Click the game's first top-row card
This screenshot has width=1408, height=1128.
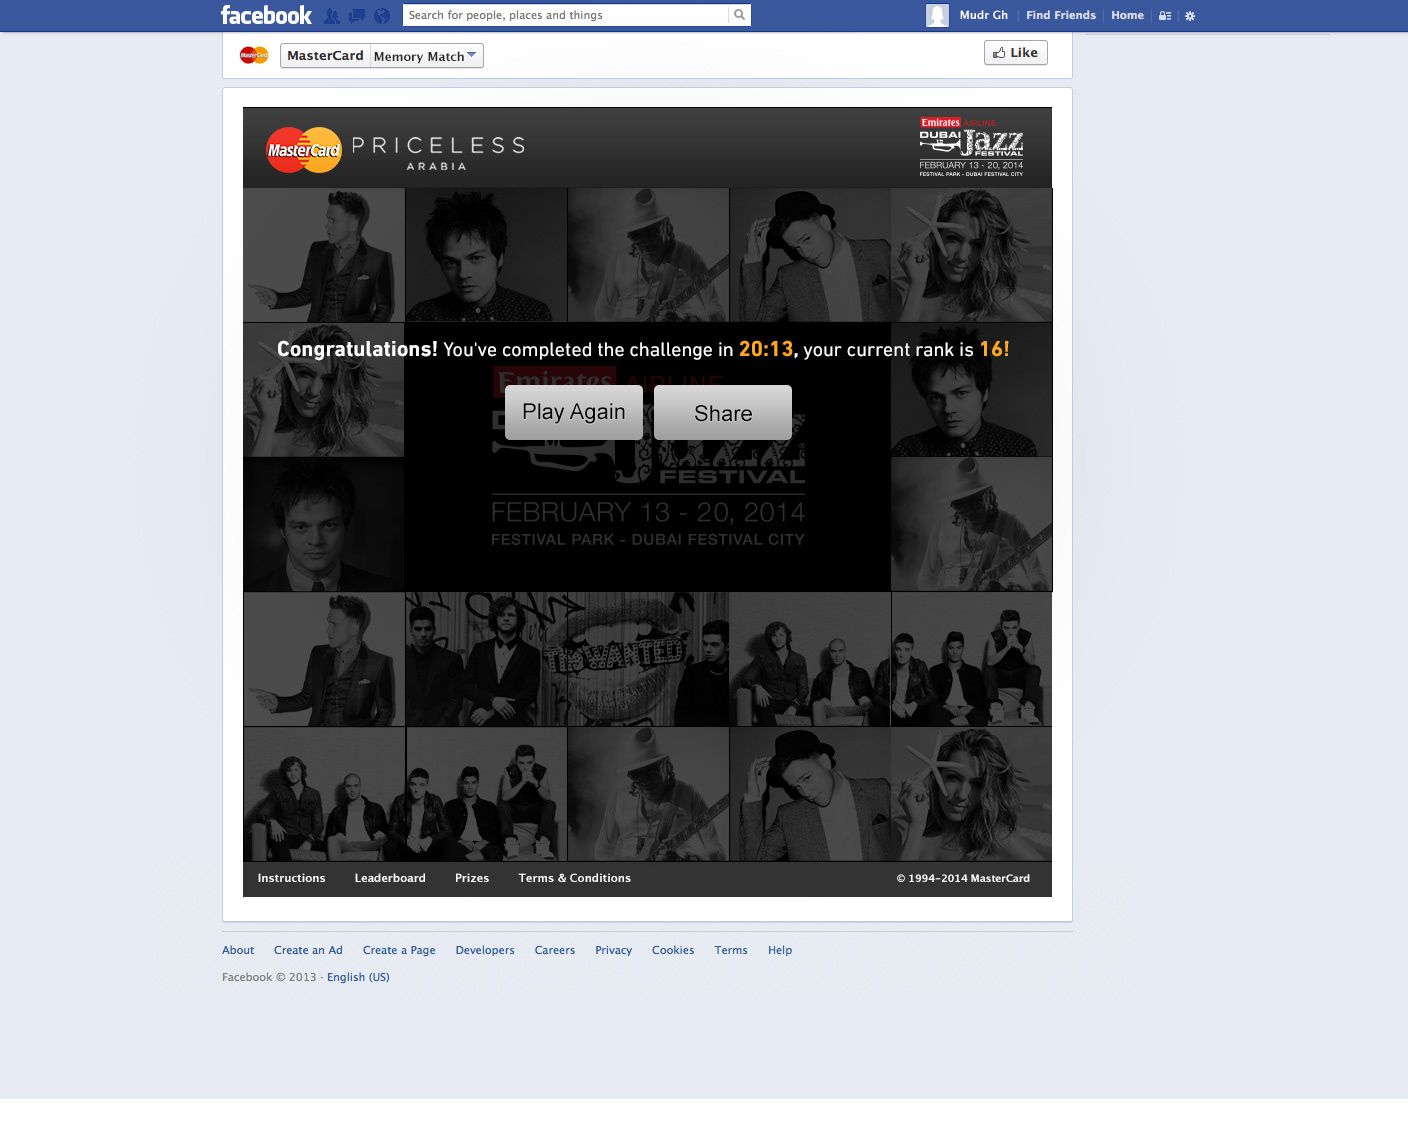click(x=324, y=255)
